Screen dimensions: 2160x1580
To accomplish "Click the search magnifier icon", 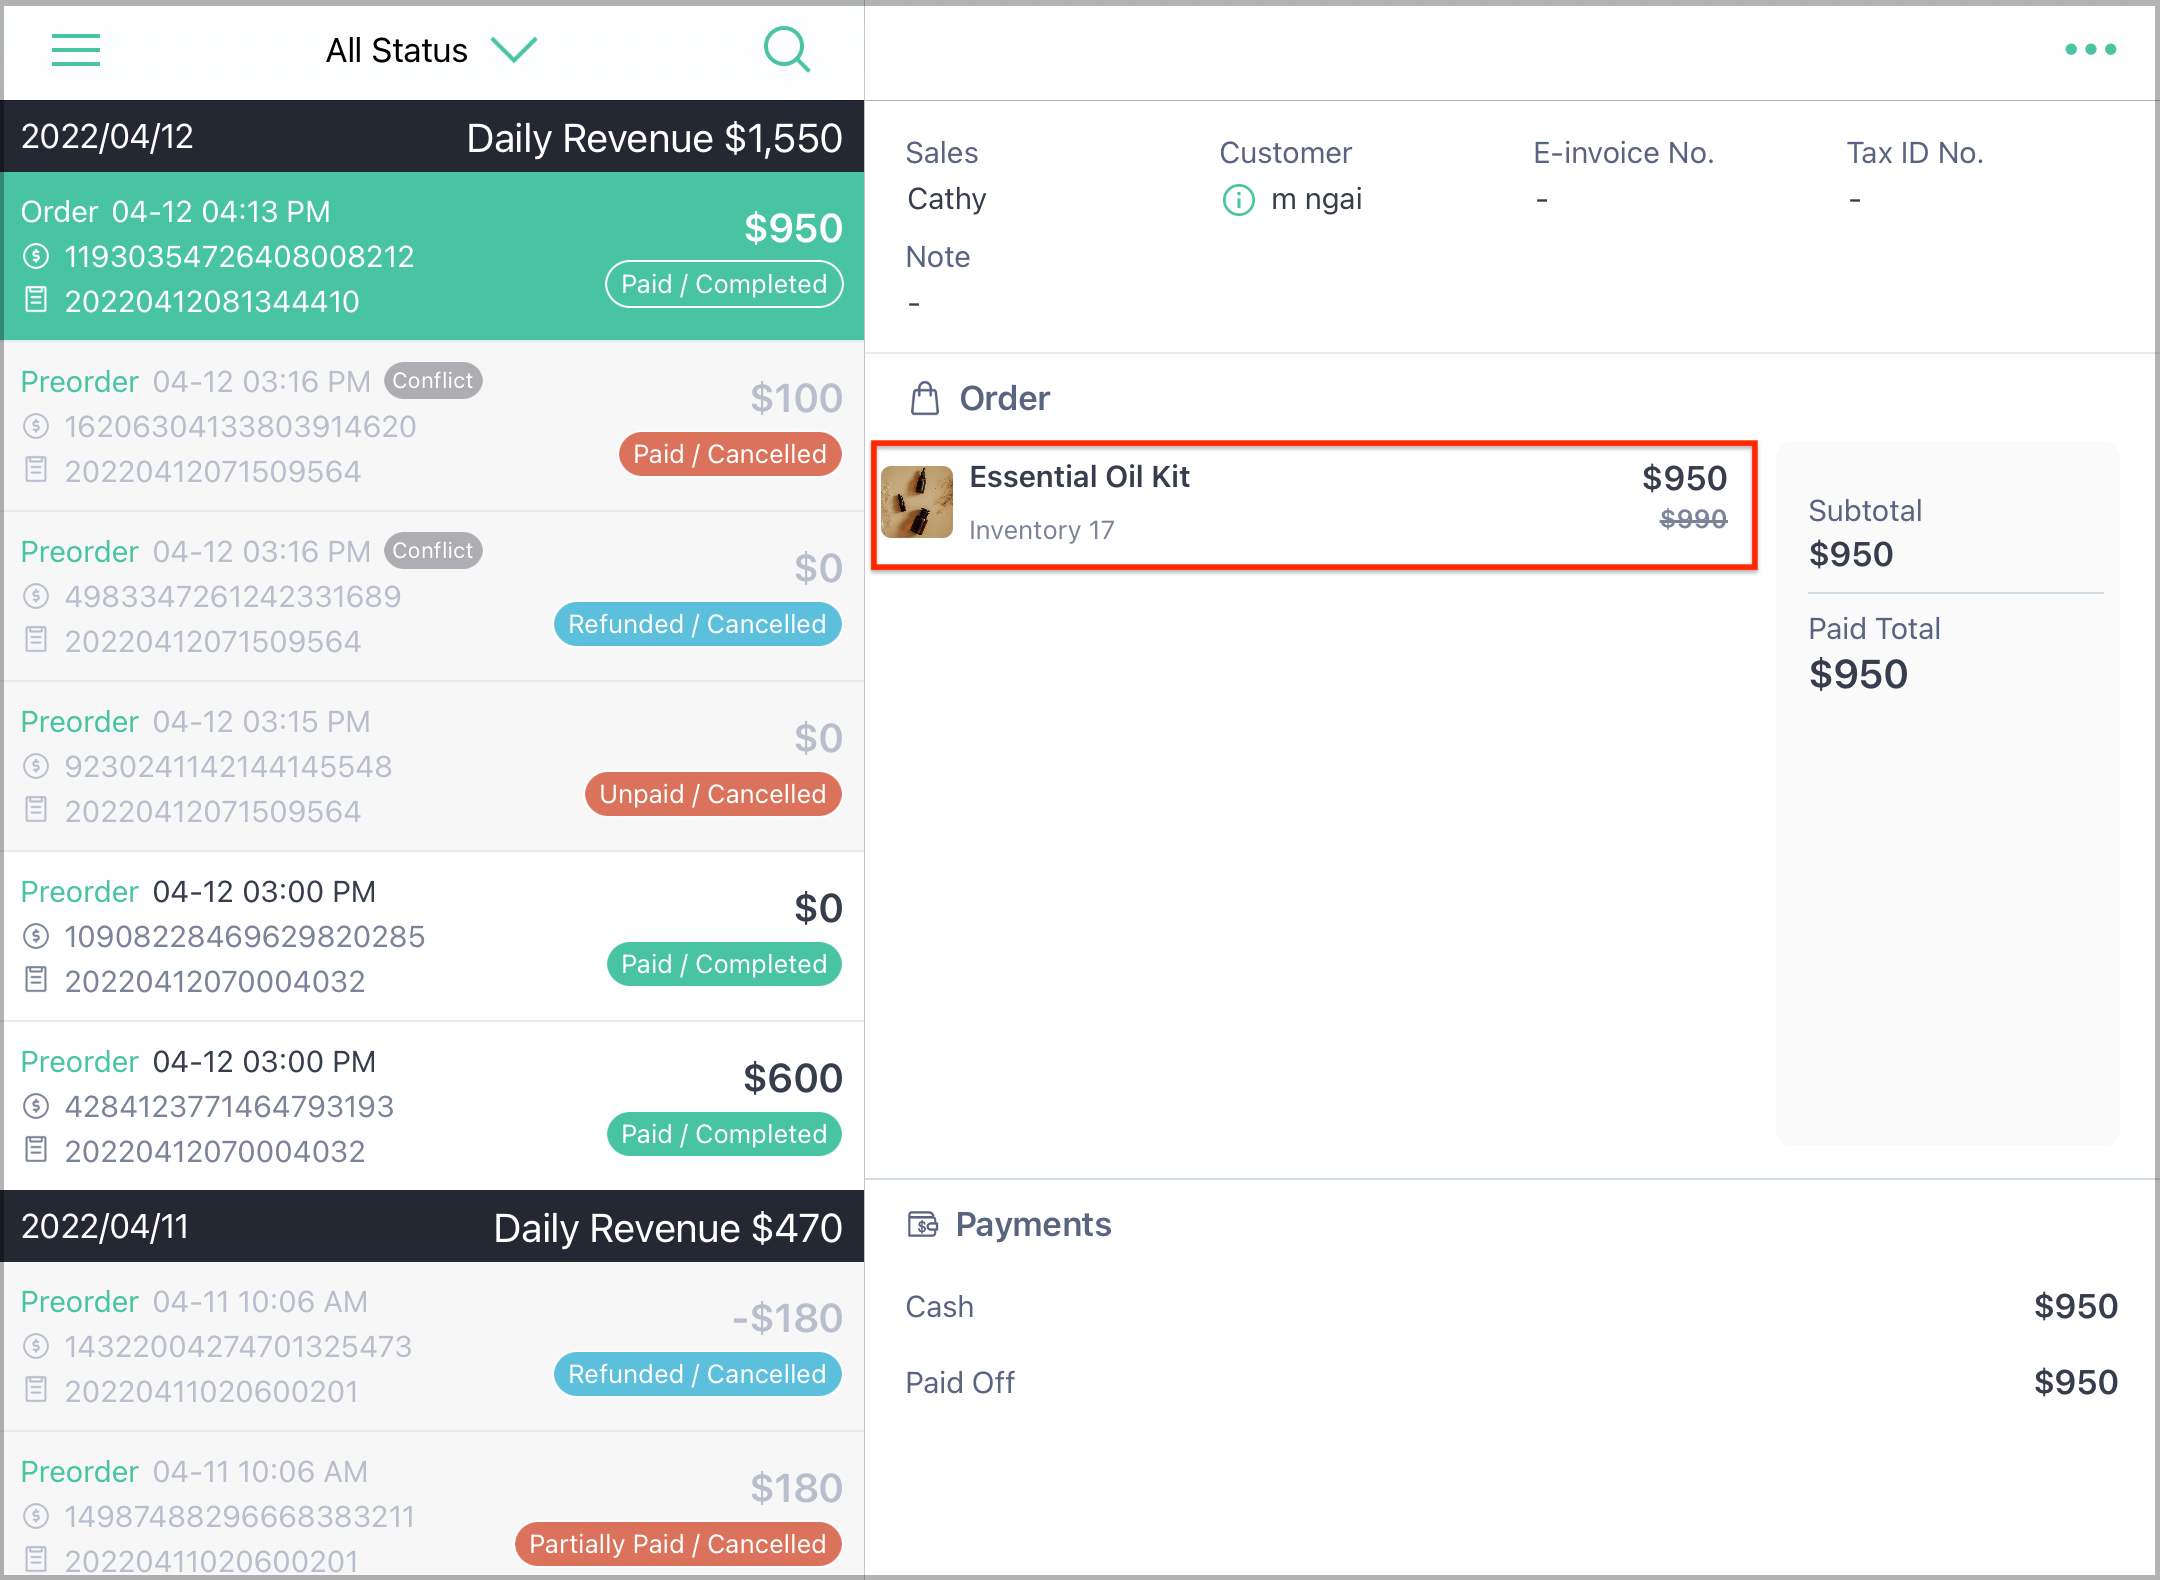I will 787,49.
